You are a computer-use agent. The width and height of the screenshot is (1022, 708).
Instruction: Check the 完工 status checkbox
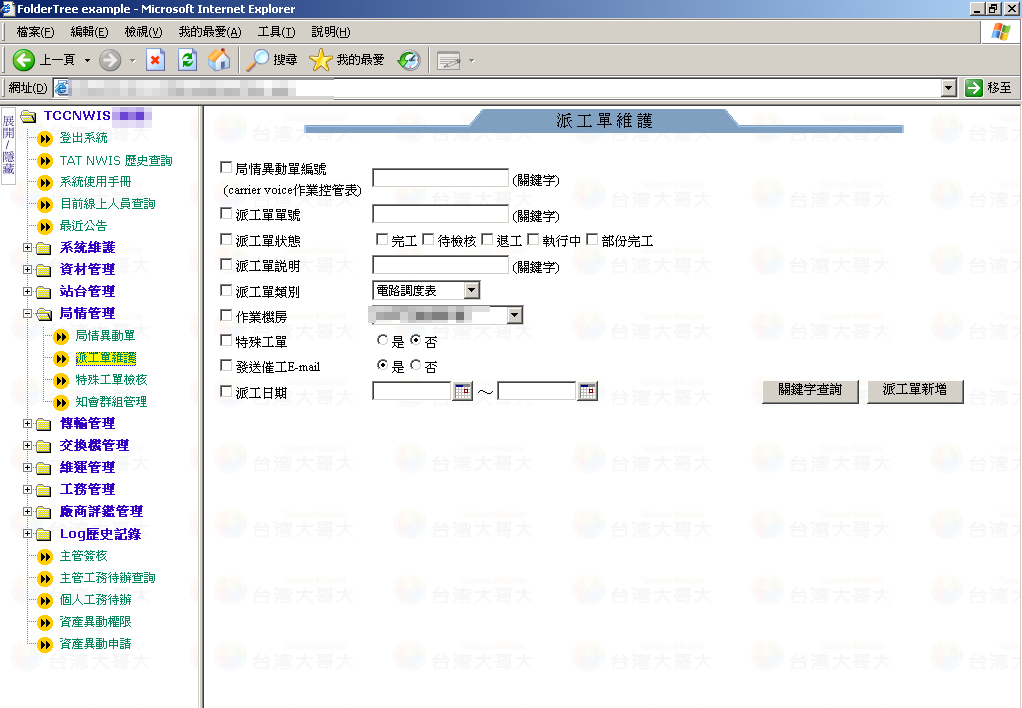(x=382, y=240)
